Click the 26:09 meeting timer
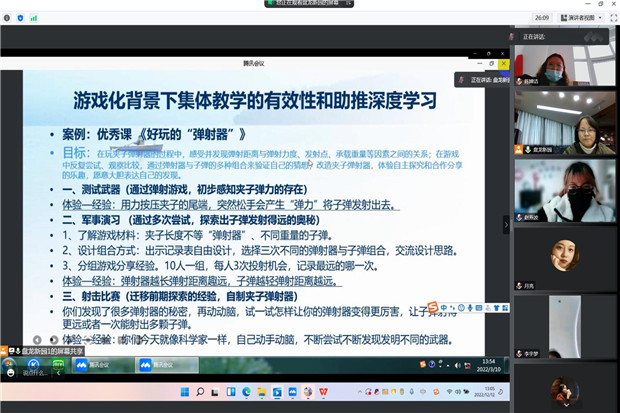Screen dimensions: 620x413 pyautogui.click(x=542, y=17)
